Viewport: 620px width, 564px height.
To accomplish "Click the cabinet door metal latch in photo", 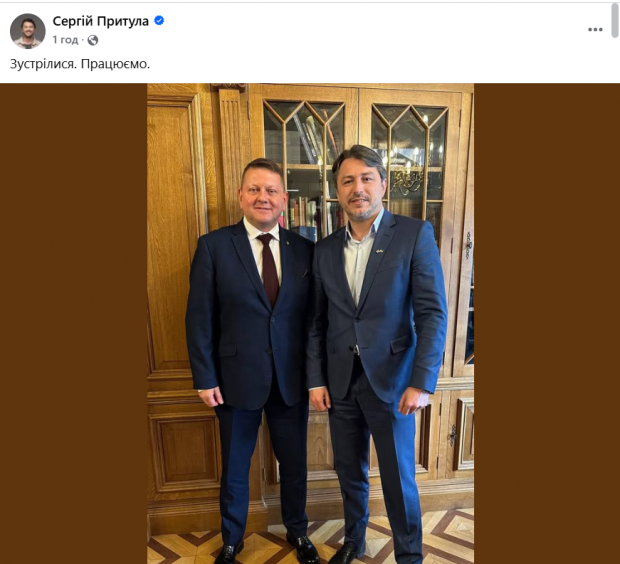I will (x=469, y=245).
